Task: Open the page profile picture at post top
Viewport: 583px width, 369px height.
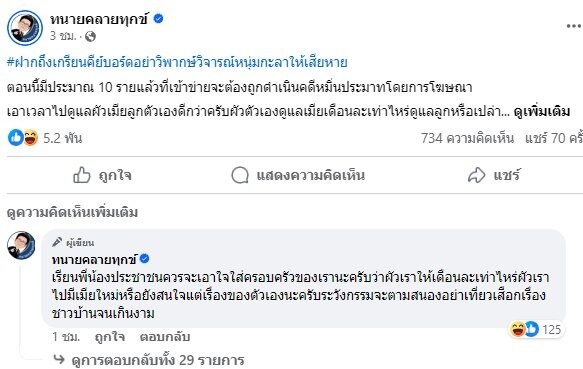Action: 25,28
